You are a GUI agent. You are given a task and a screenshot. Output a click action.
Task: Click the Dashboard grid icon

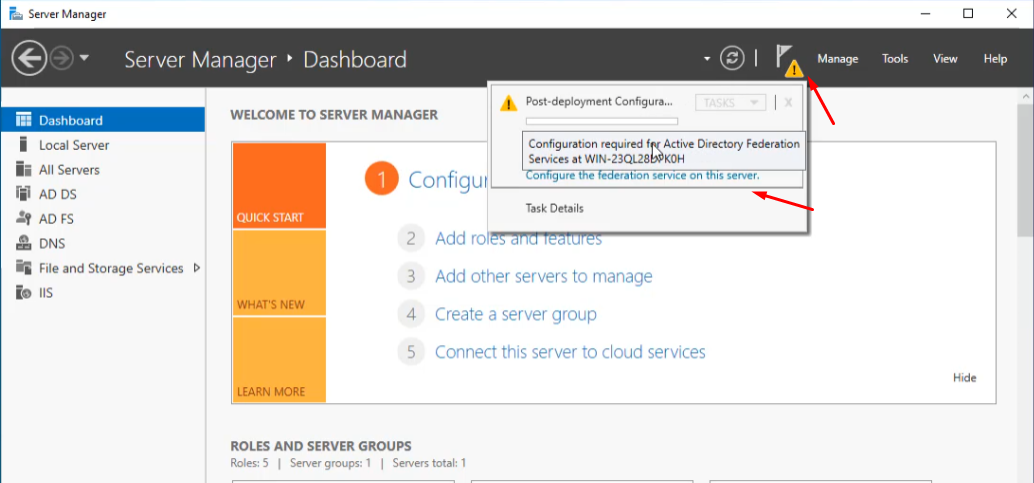(24, 120)
